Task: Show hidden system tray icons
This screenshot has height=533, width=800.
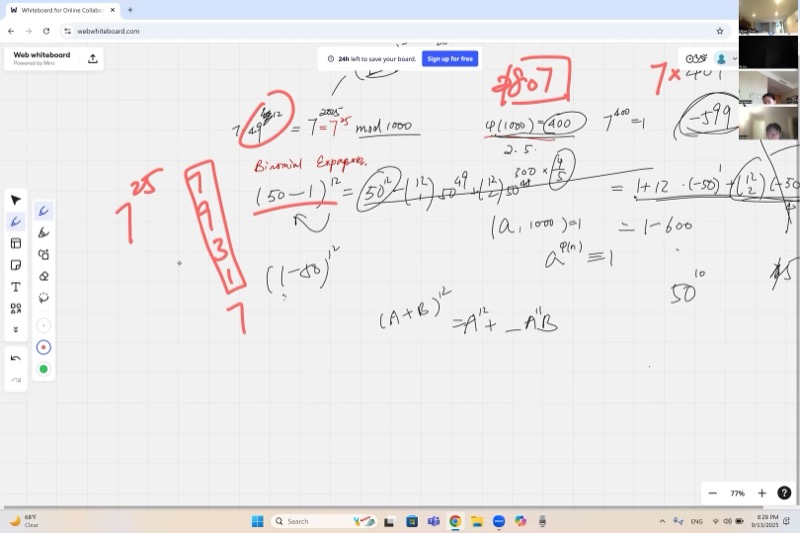Action: (x=662, y=521)
